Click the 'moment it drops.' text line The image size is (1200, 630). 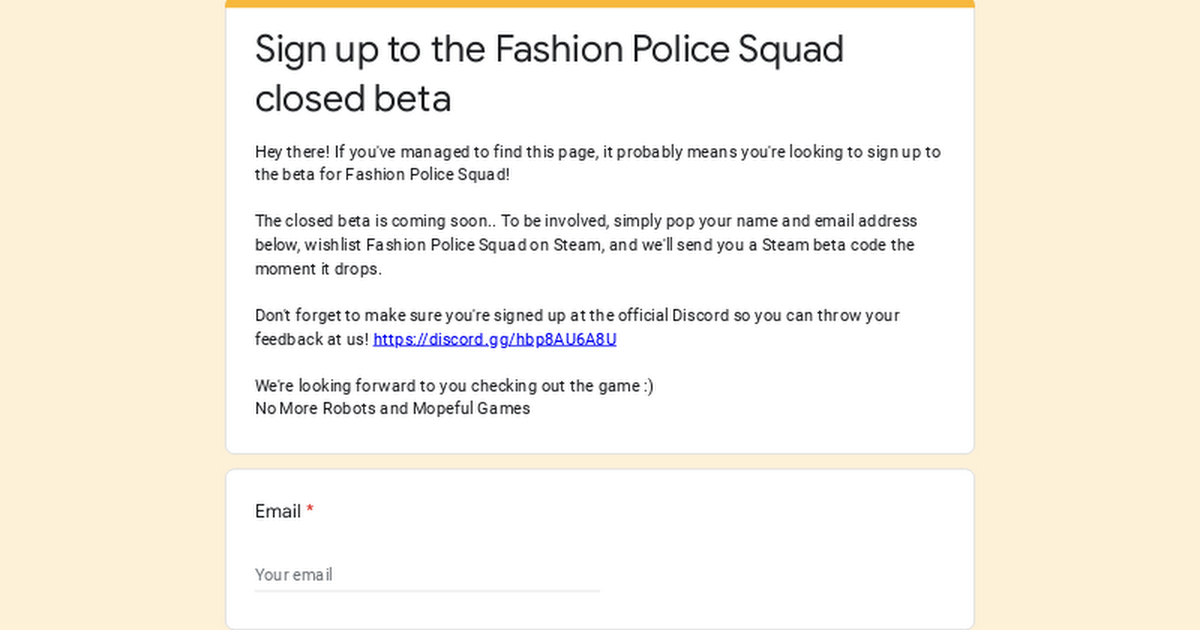(318, 269)
